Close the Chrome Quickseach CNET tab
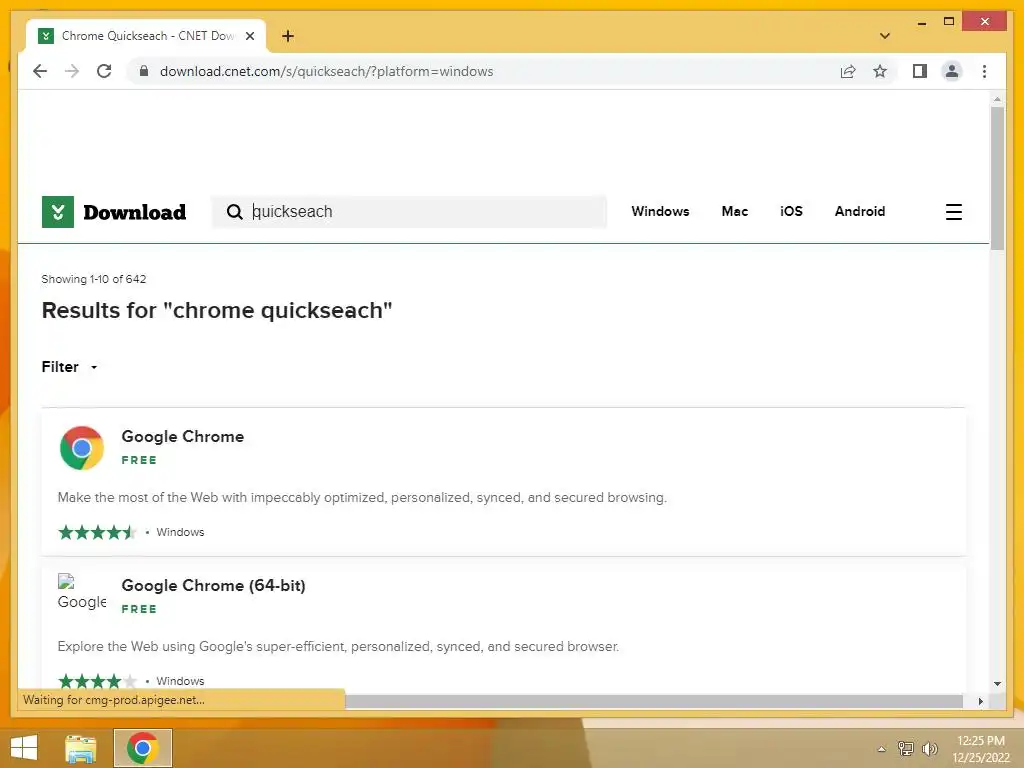Viewport: 1024px width, 768px height. pos(249,36)
